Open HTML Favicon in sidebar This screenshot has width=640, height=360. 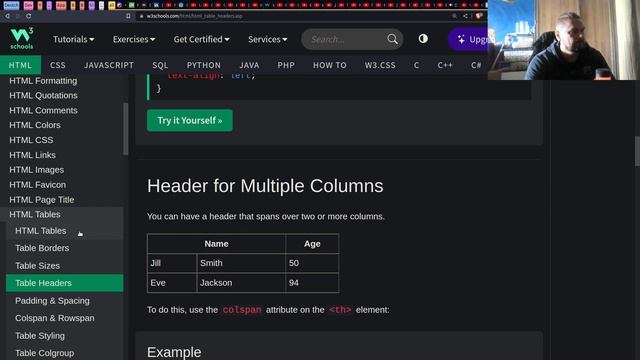point(38,185)
